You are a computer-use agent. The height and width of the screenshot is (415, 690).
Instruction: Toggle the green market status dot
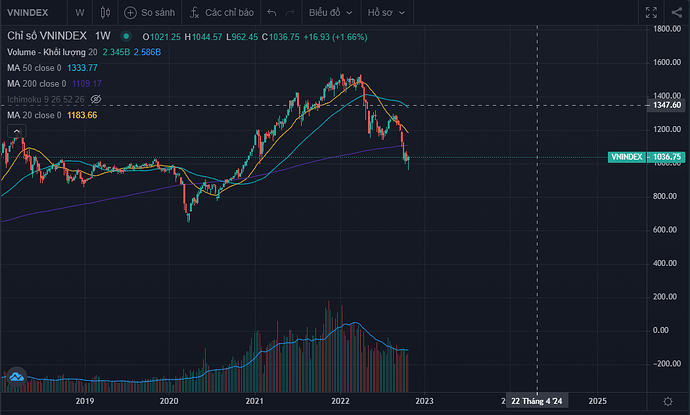click(x=126, y=36)
